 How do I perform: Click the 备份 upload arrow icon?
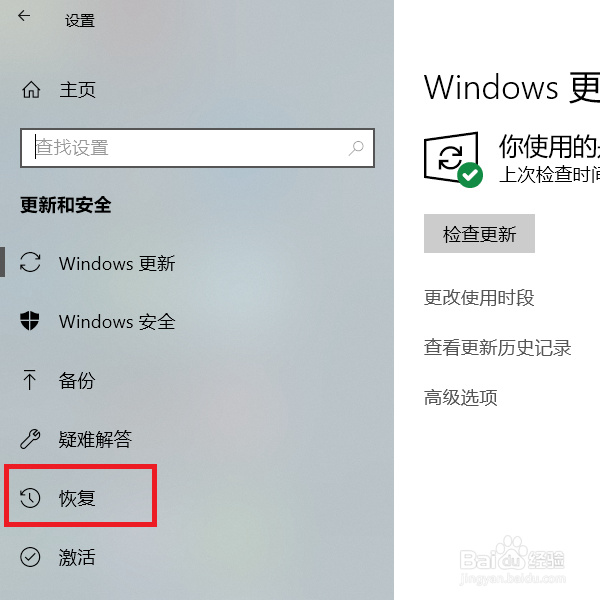pos(29,379)
